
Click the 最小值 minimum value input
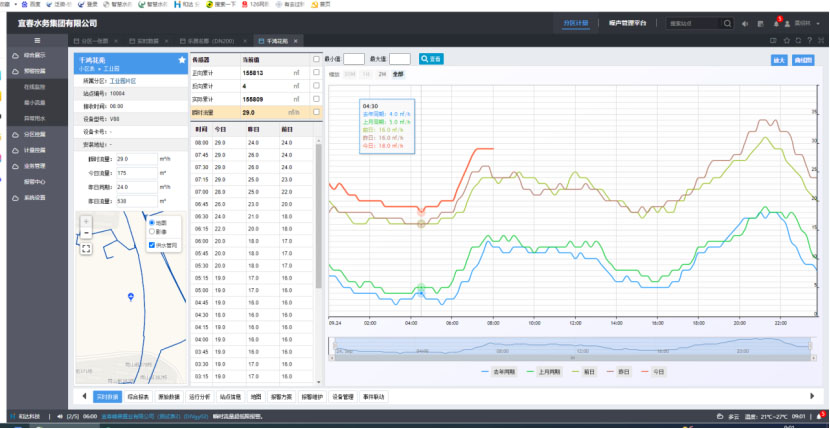(354, 59)
